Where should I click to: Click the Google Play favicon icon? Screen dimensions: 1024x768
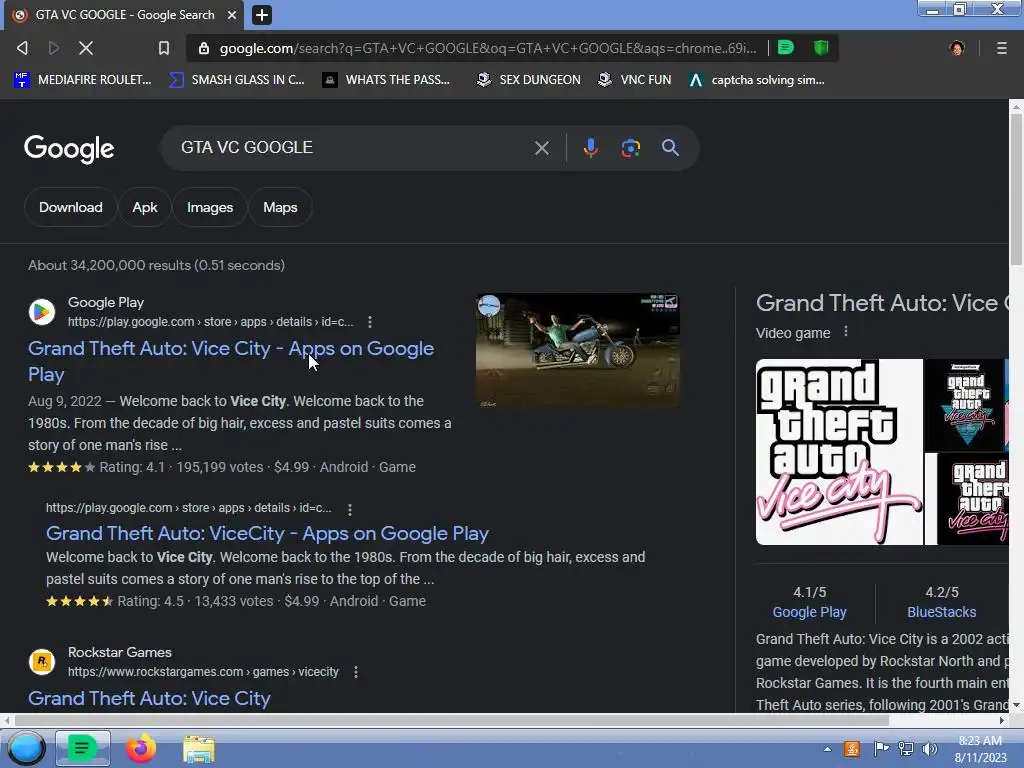42,312
